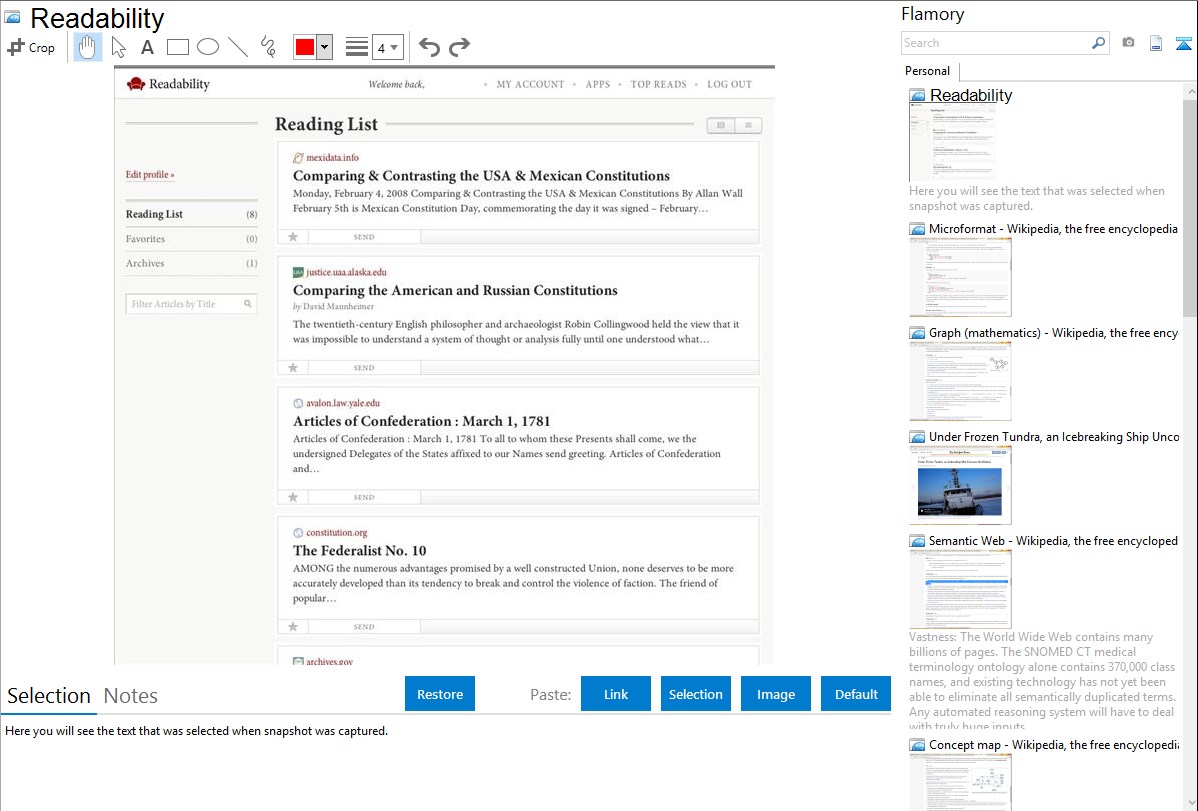Select the Crop tool
The height and width of the screenshot is (811, 1198).
tap(31, 47)
